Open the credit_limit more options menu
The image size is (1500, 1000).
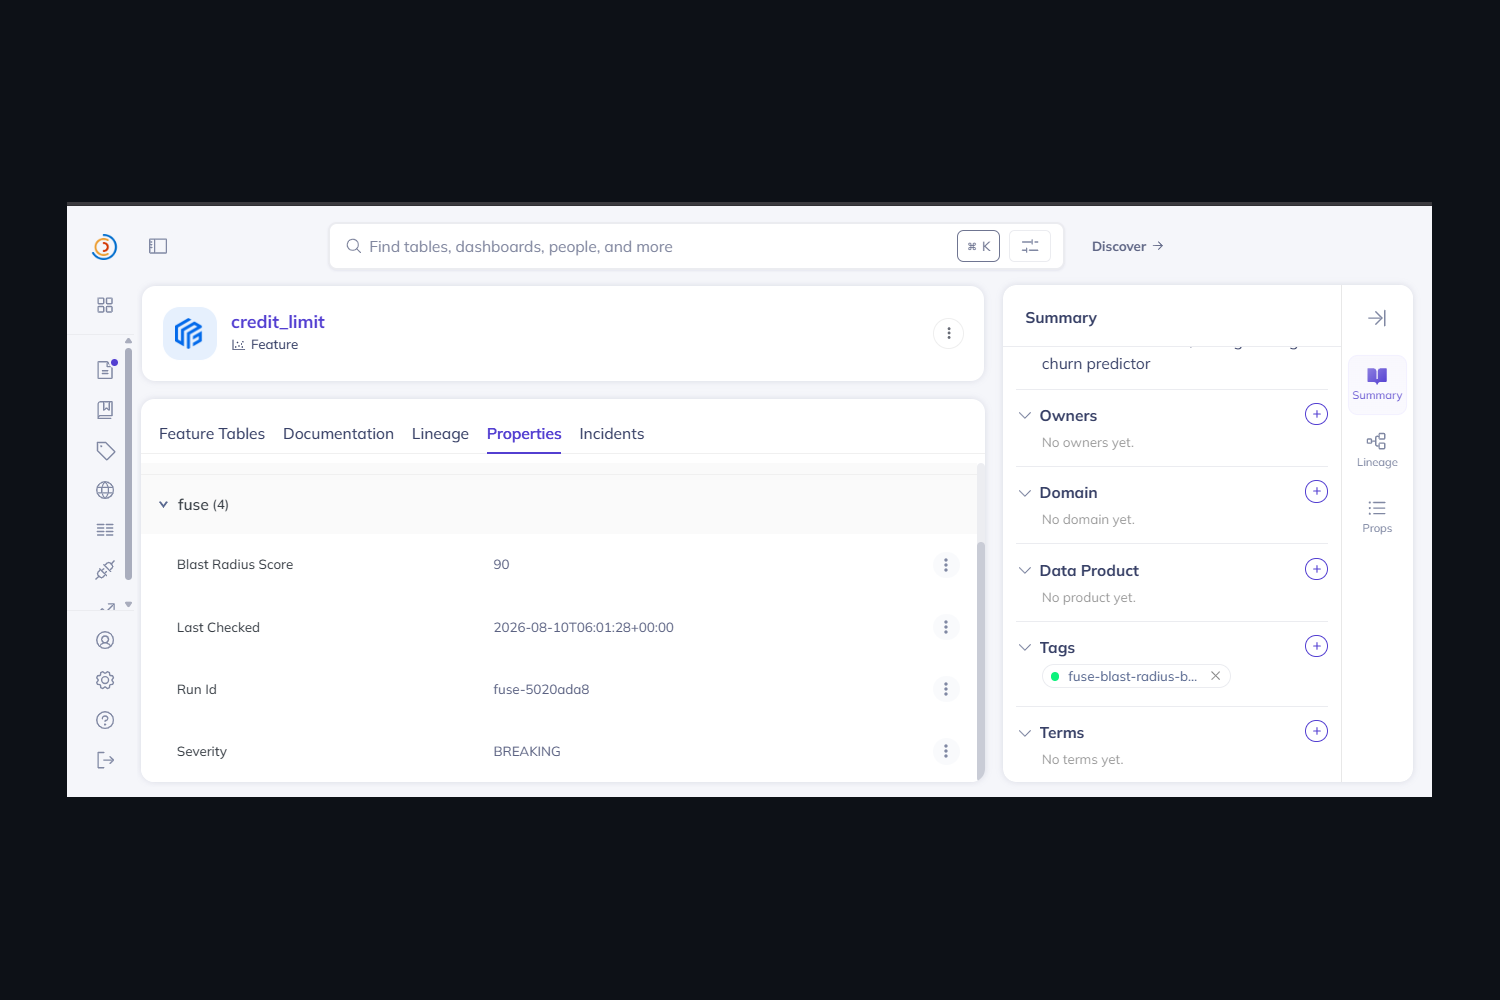coord(948,333)
